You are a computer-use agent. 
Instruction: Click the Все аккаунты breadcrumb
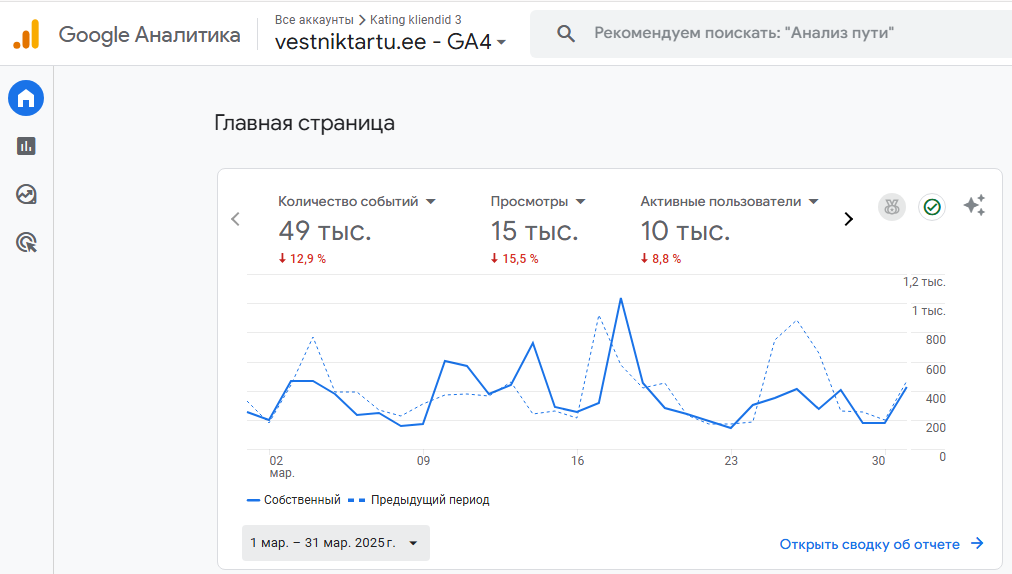(x=314, y=20)
